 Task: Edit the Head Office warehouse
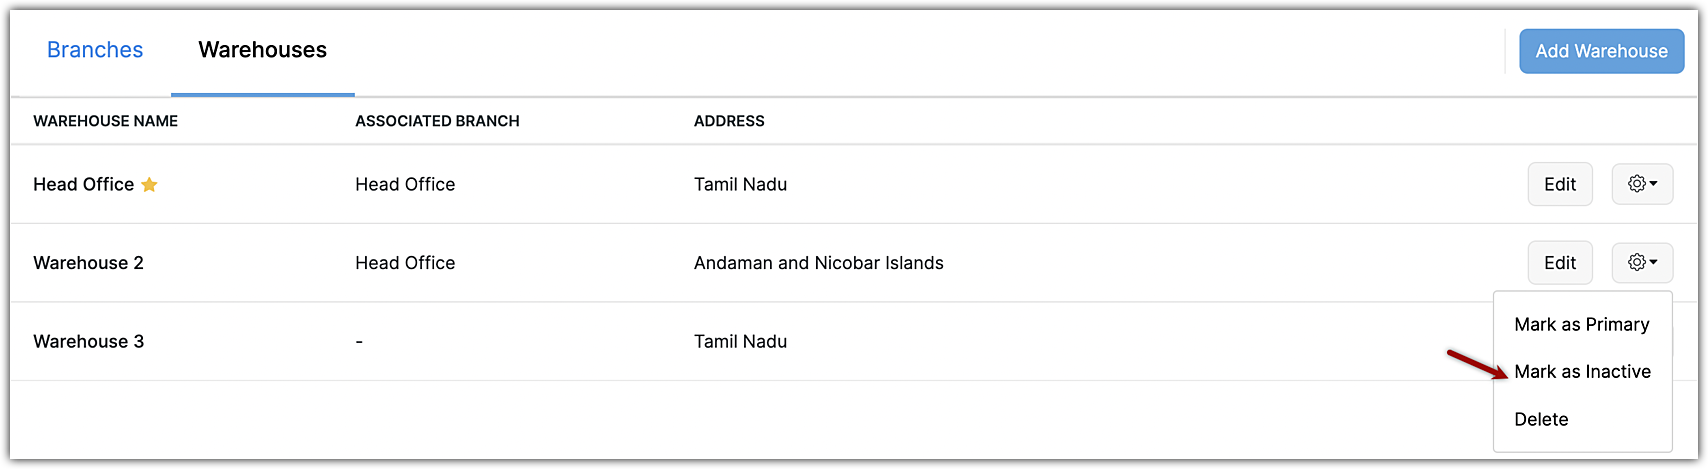pyautogui.click(x=1559, y=184)
